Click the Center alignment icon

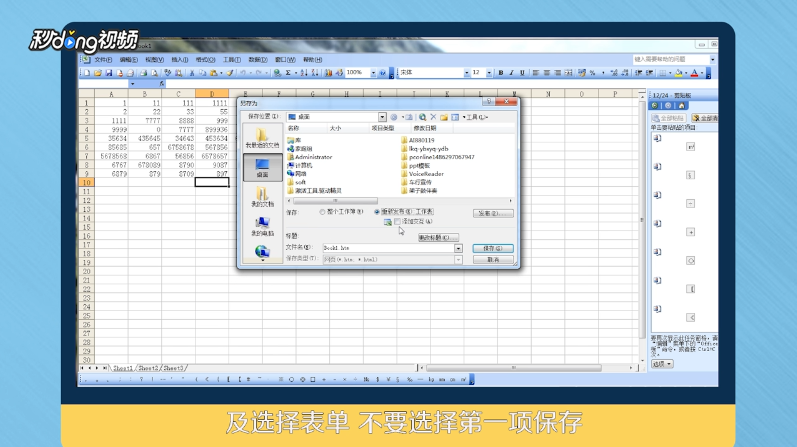[x=546, y=73]
